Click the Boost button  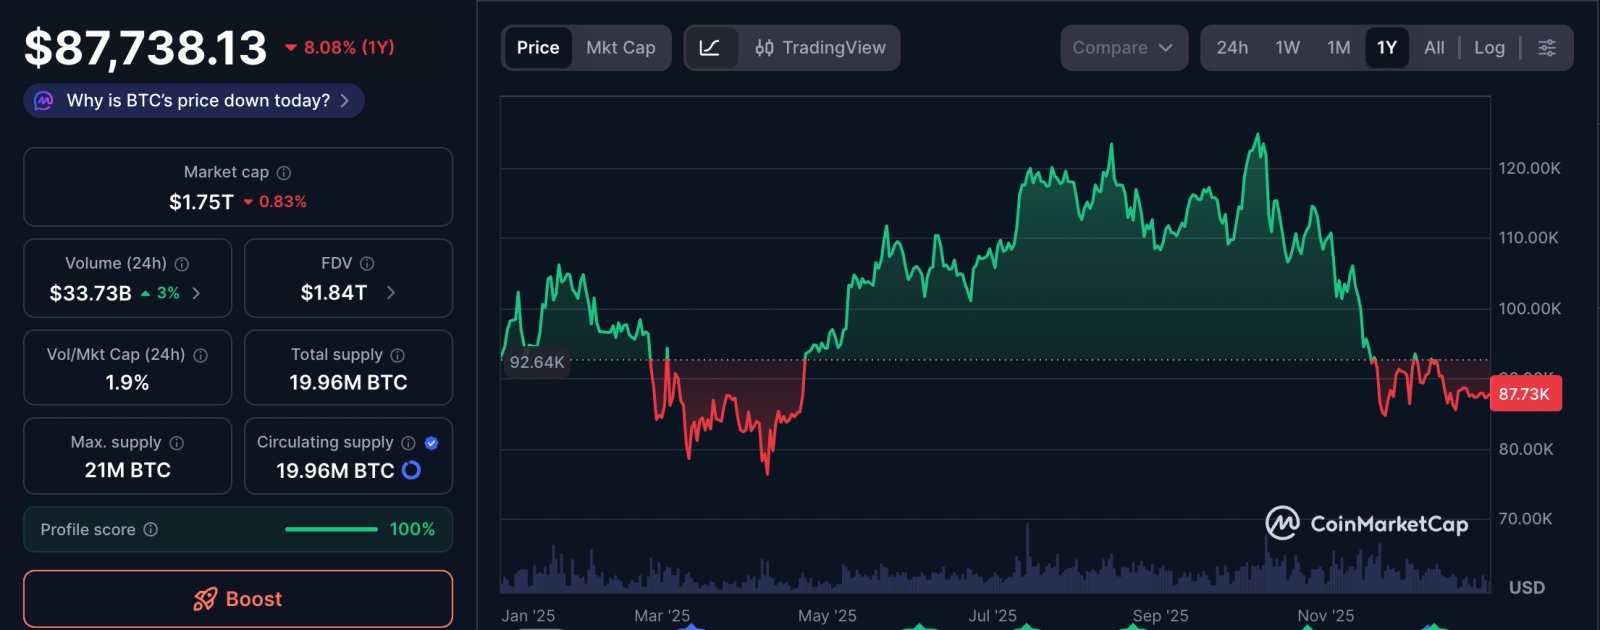pyautogui.click(x=238, y=598)
